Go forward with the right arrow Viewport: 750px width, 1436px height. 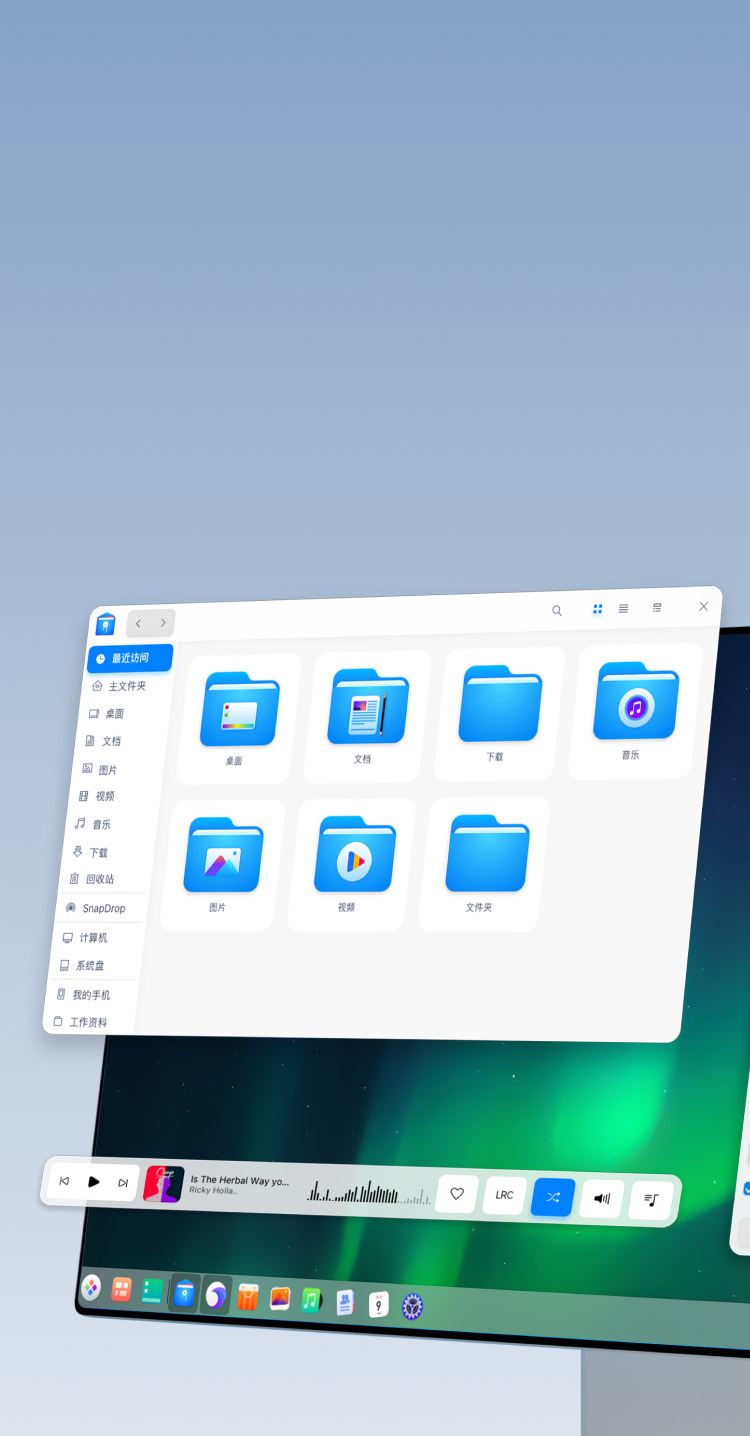(163, 623)
